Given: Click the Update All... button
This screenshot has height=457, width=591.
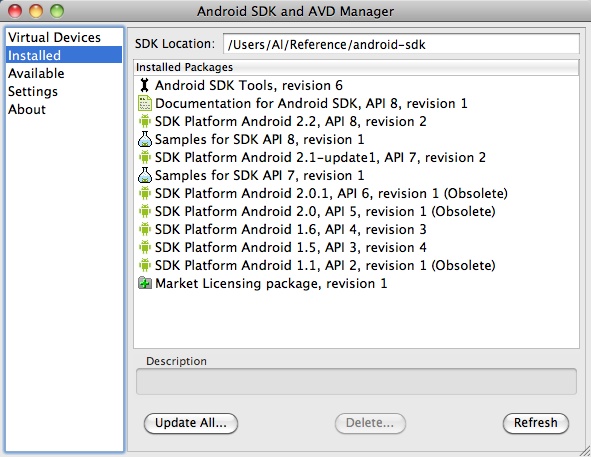Looking at the screenshot, I should (x=191, y=423).
